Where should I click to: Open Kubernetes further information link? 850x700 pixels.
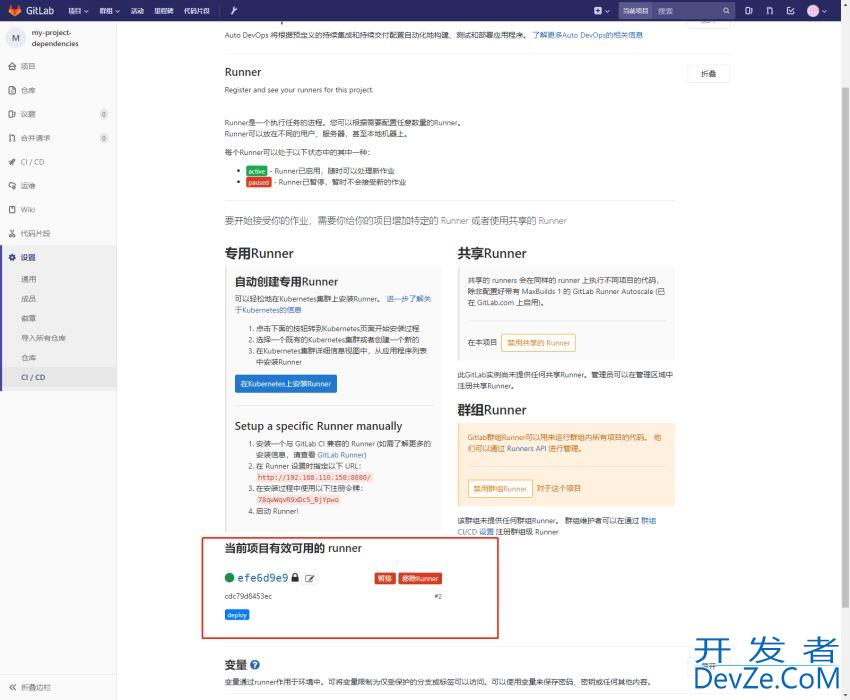(x=333, y=304)
